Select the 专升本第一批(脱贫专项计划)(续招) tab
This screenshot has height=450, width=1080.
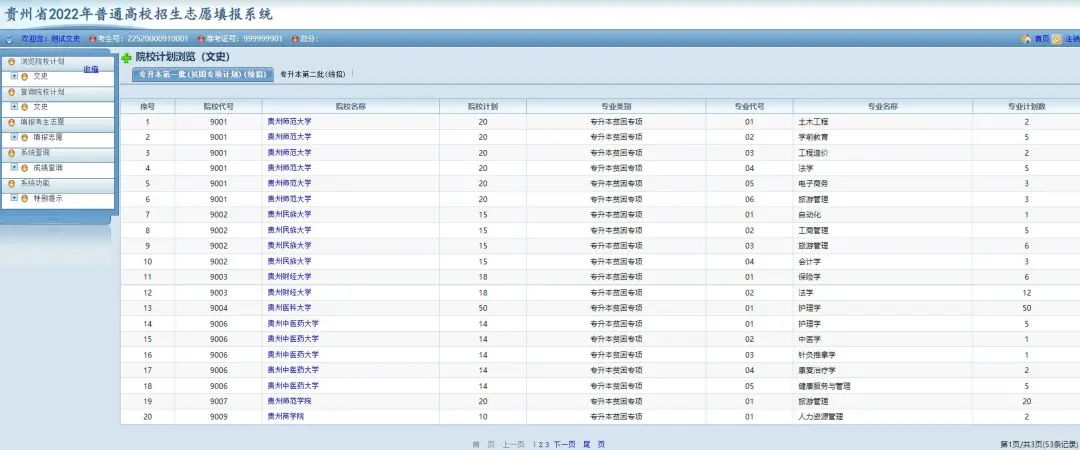pyautogui.click(x=203, y=75)
